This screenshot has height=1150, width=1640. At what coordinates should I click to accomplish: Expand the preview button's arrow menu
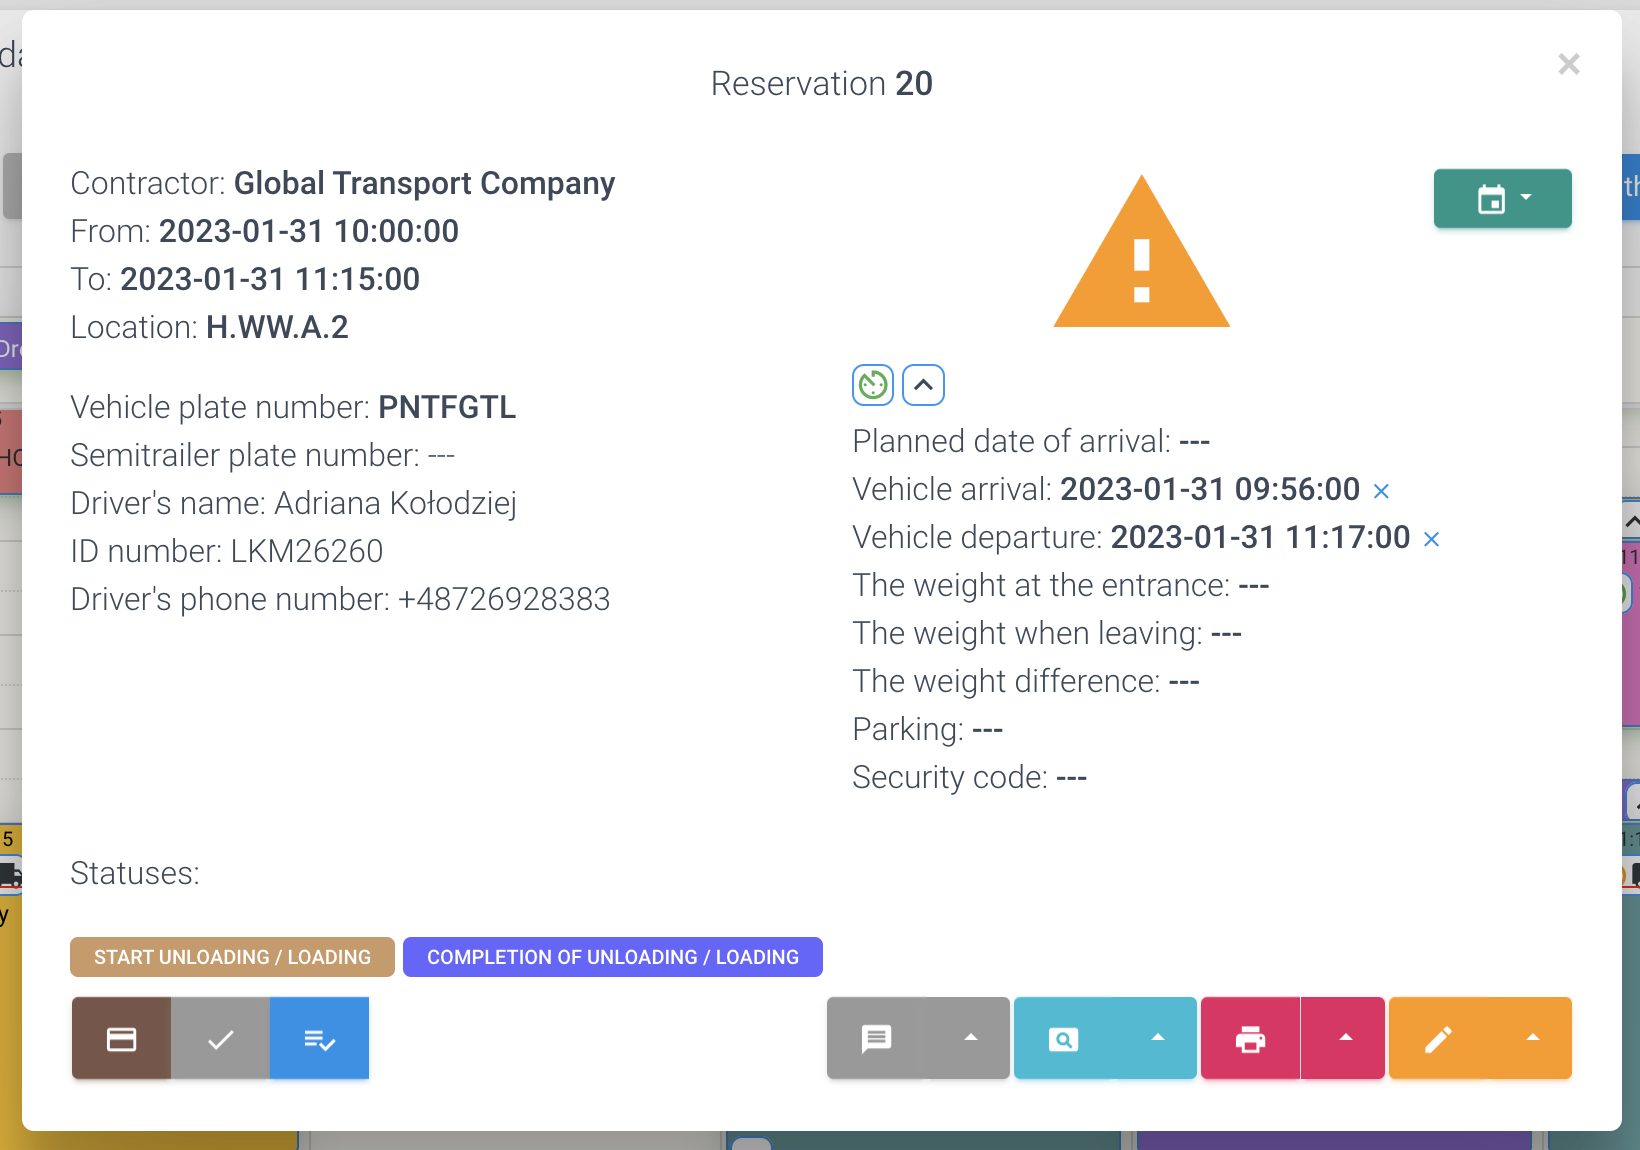click(x=1157, y=1038)
